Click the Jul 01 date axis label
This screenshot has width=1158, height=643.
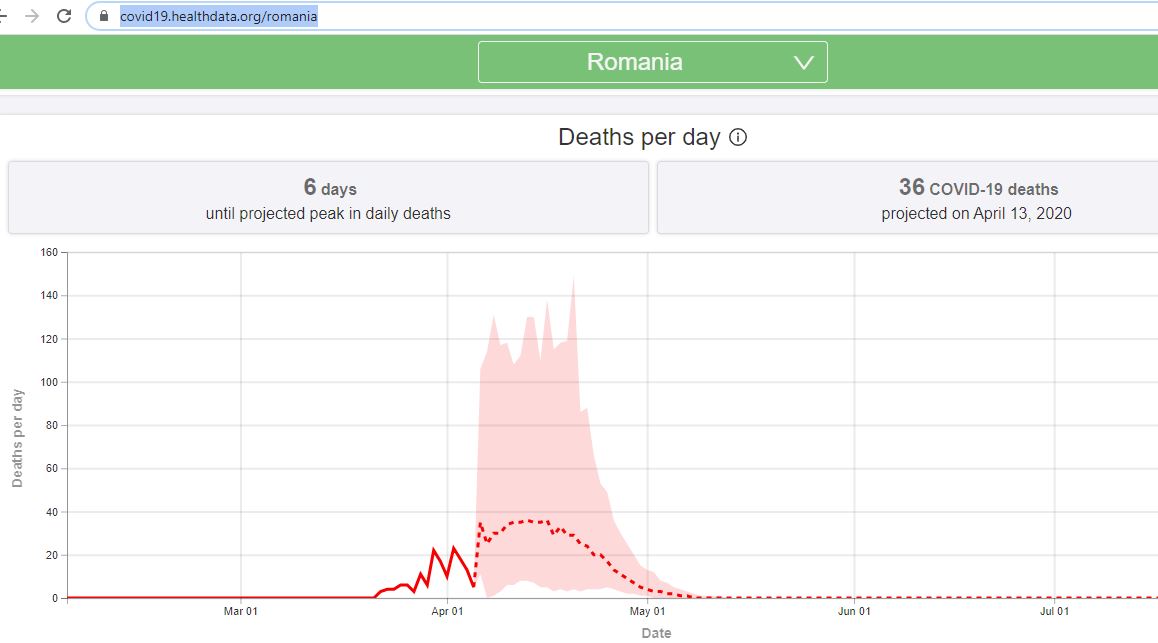coord(1055,611)
